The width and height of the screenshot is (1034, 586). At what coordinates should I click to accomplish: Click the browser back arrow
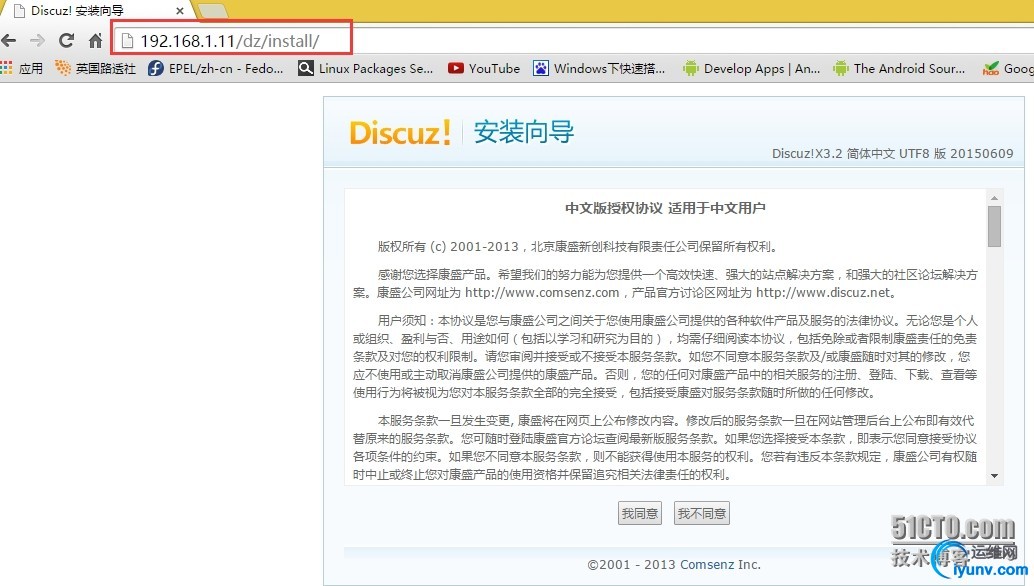[9, 41]
